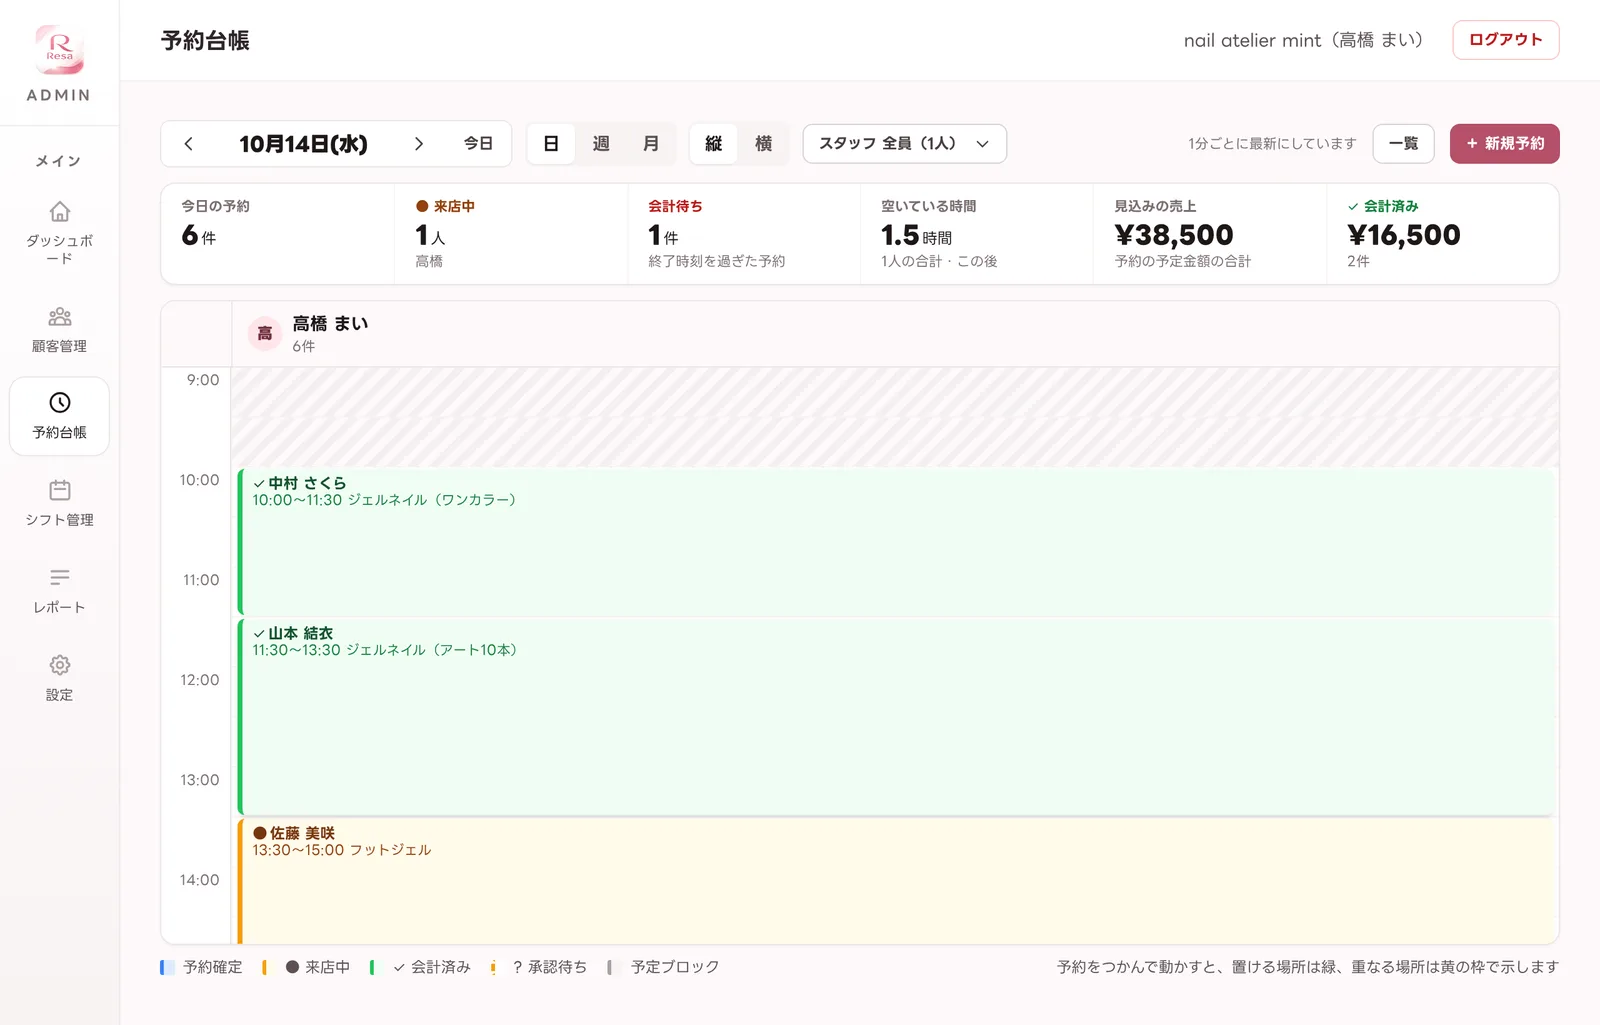Go to previous day arrow
Screen dimensions: 1600x1025
click(188, 144)
